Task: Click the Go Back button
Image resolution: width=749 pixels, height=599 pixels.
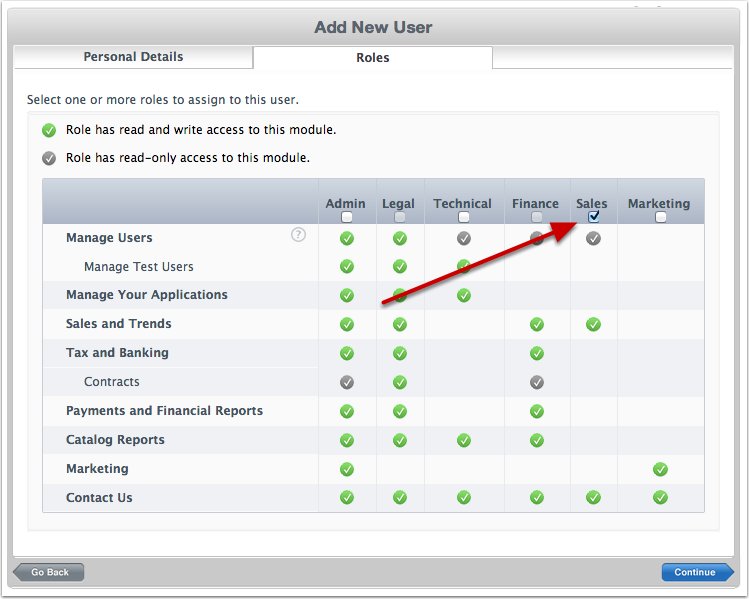Action: tap(49, 572)
